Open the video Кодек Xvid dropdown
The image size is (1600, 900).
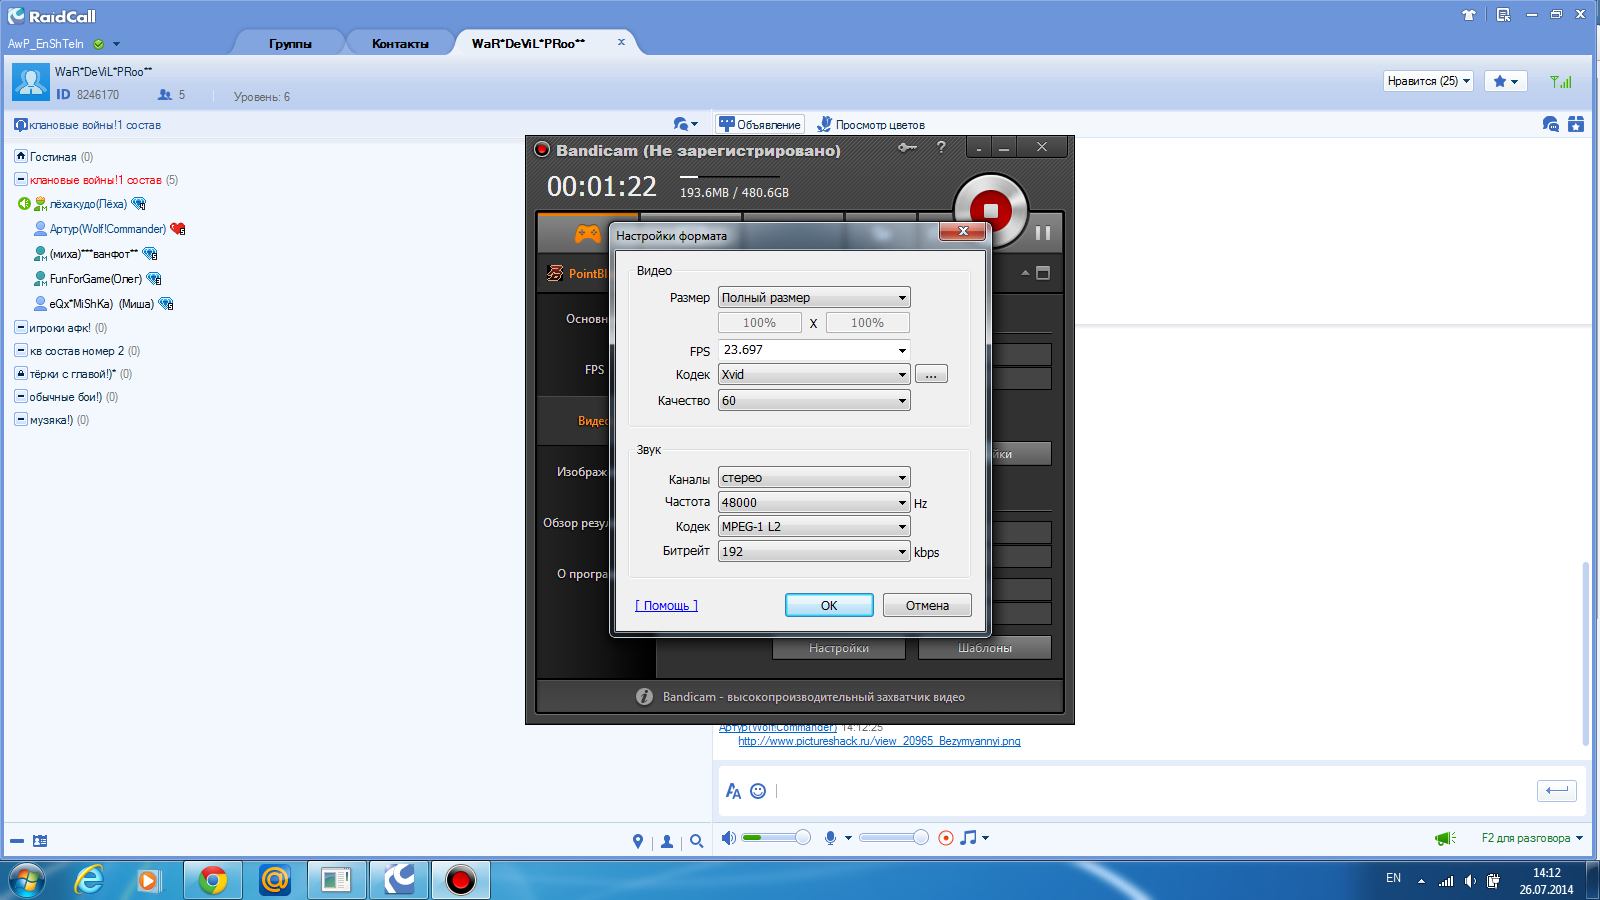(814, 375)
